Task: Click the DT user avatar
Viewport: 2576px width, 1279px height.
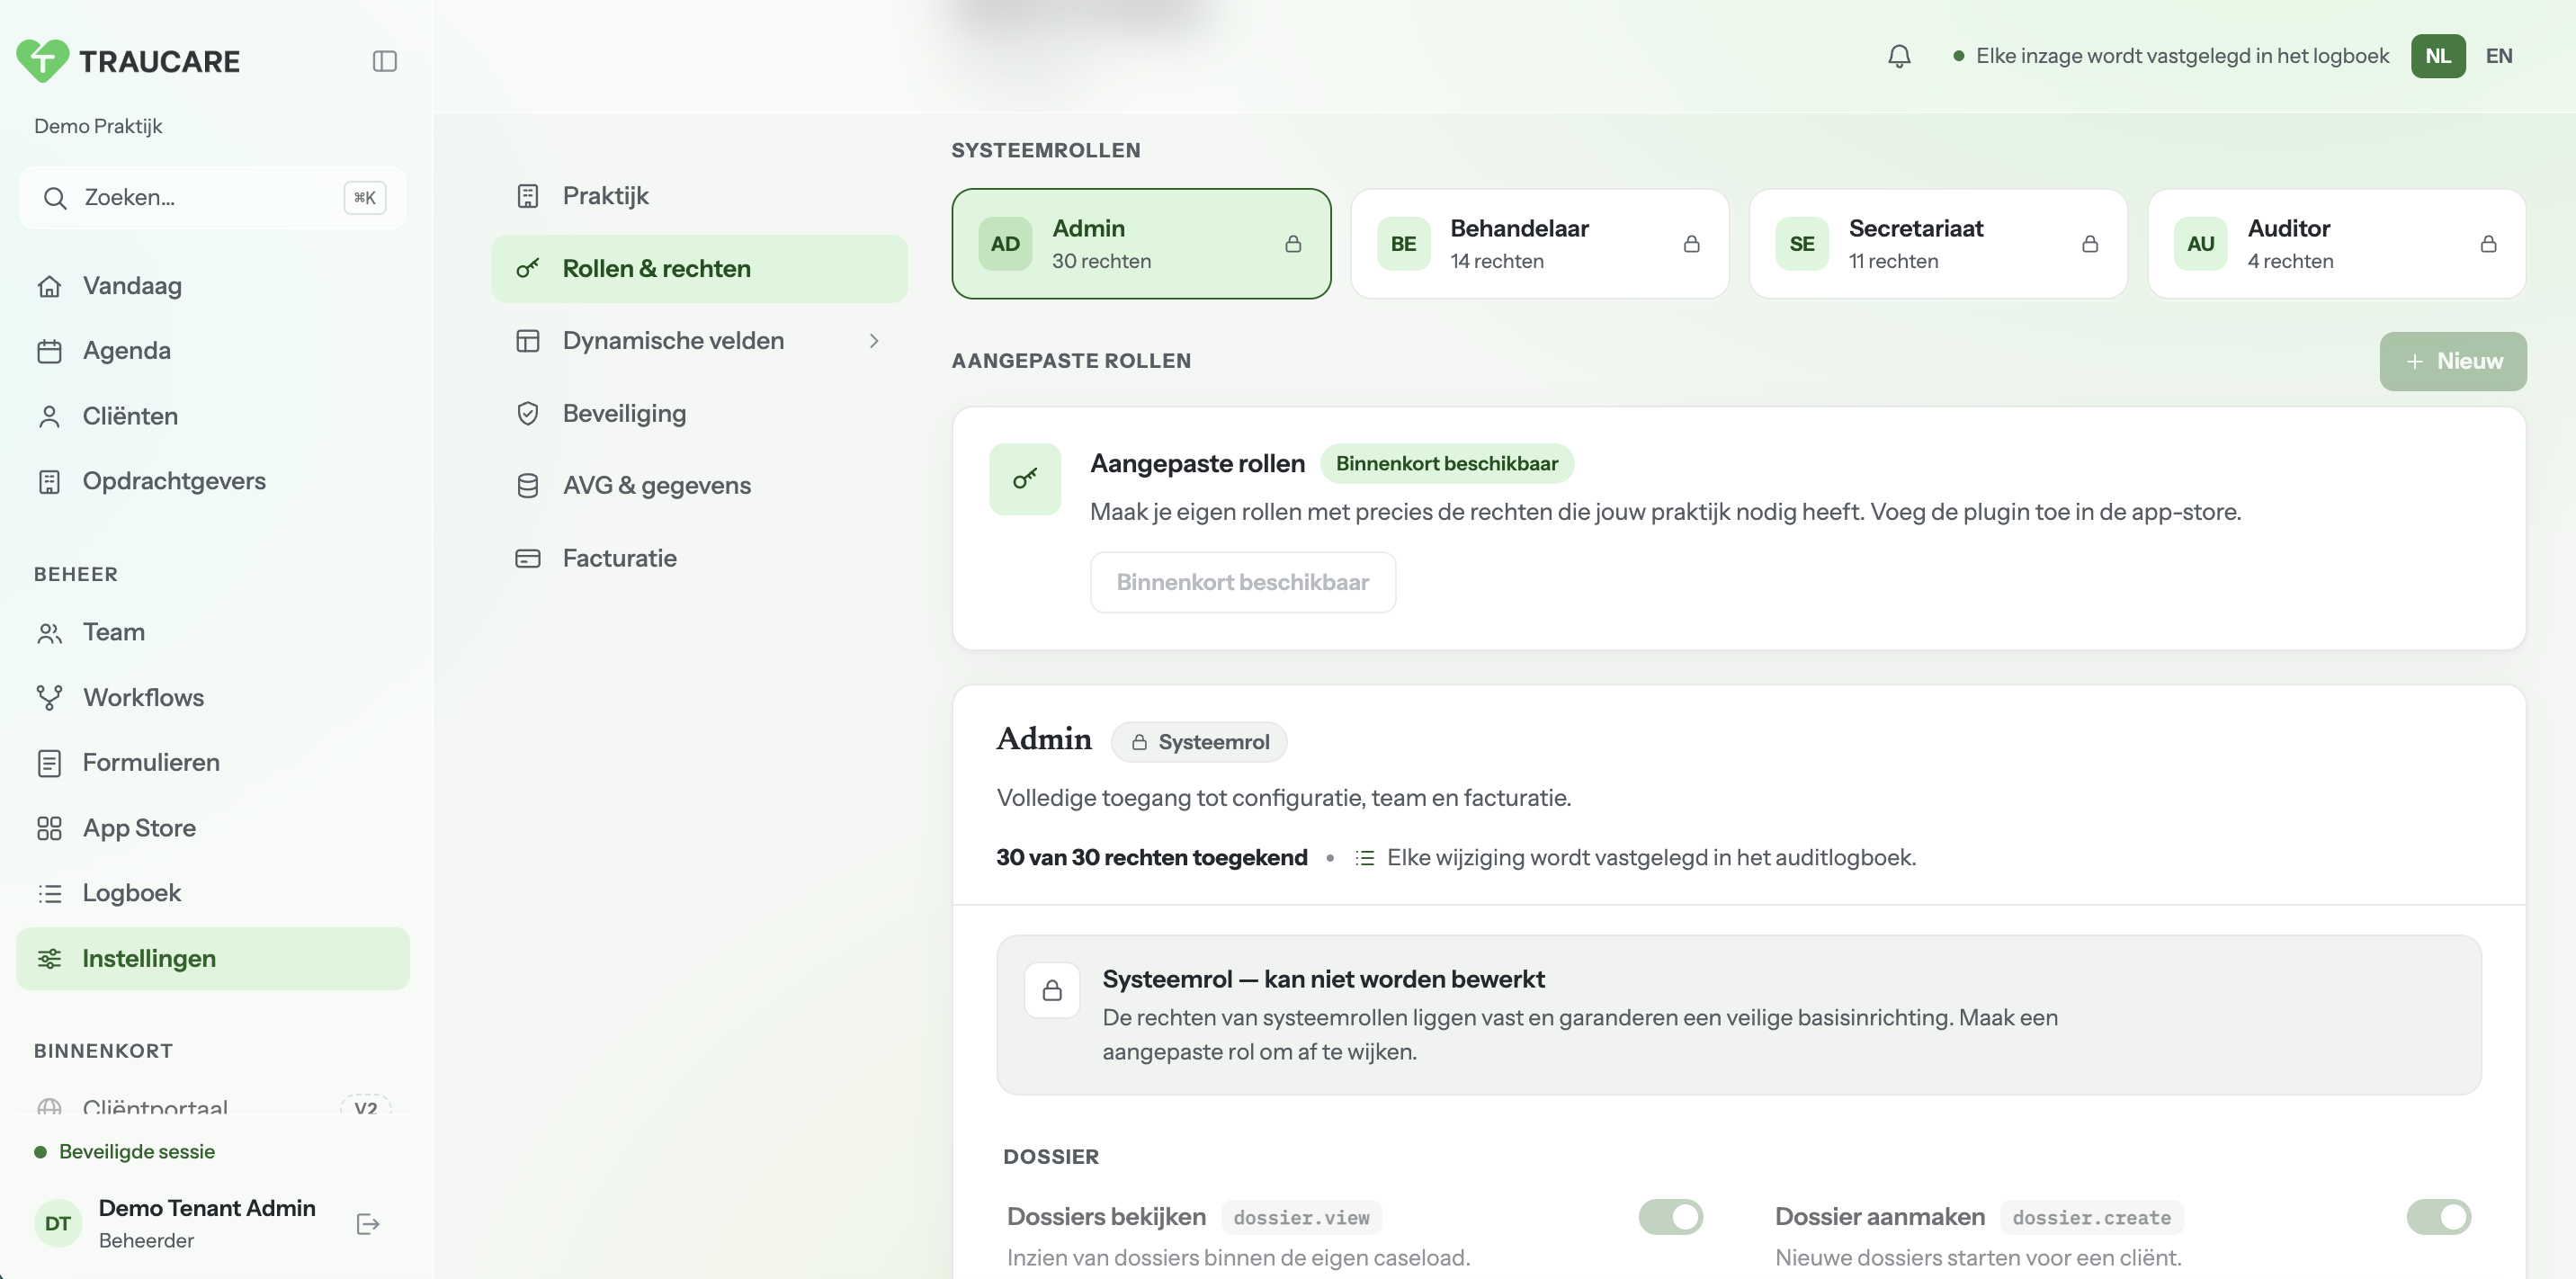Action: (x=58, y=1223)
